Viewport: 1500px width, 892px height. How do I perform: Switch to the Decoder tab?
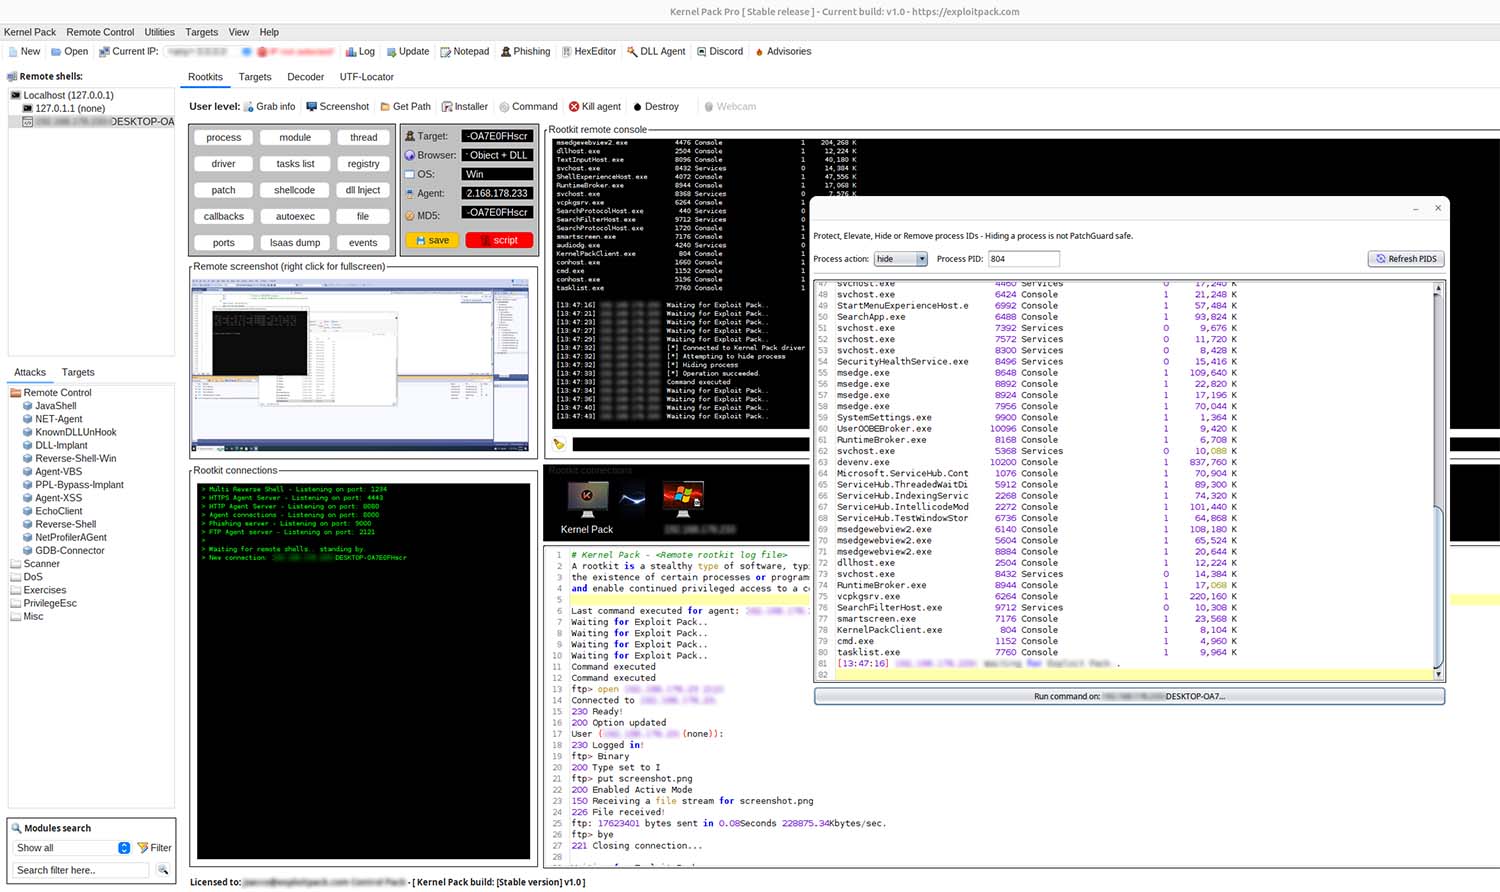pyautogui.click(x=305, y=77)
